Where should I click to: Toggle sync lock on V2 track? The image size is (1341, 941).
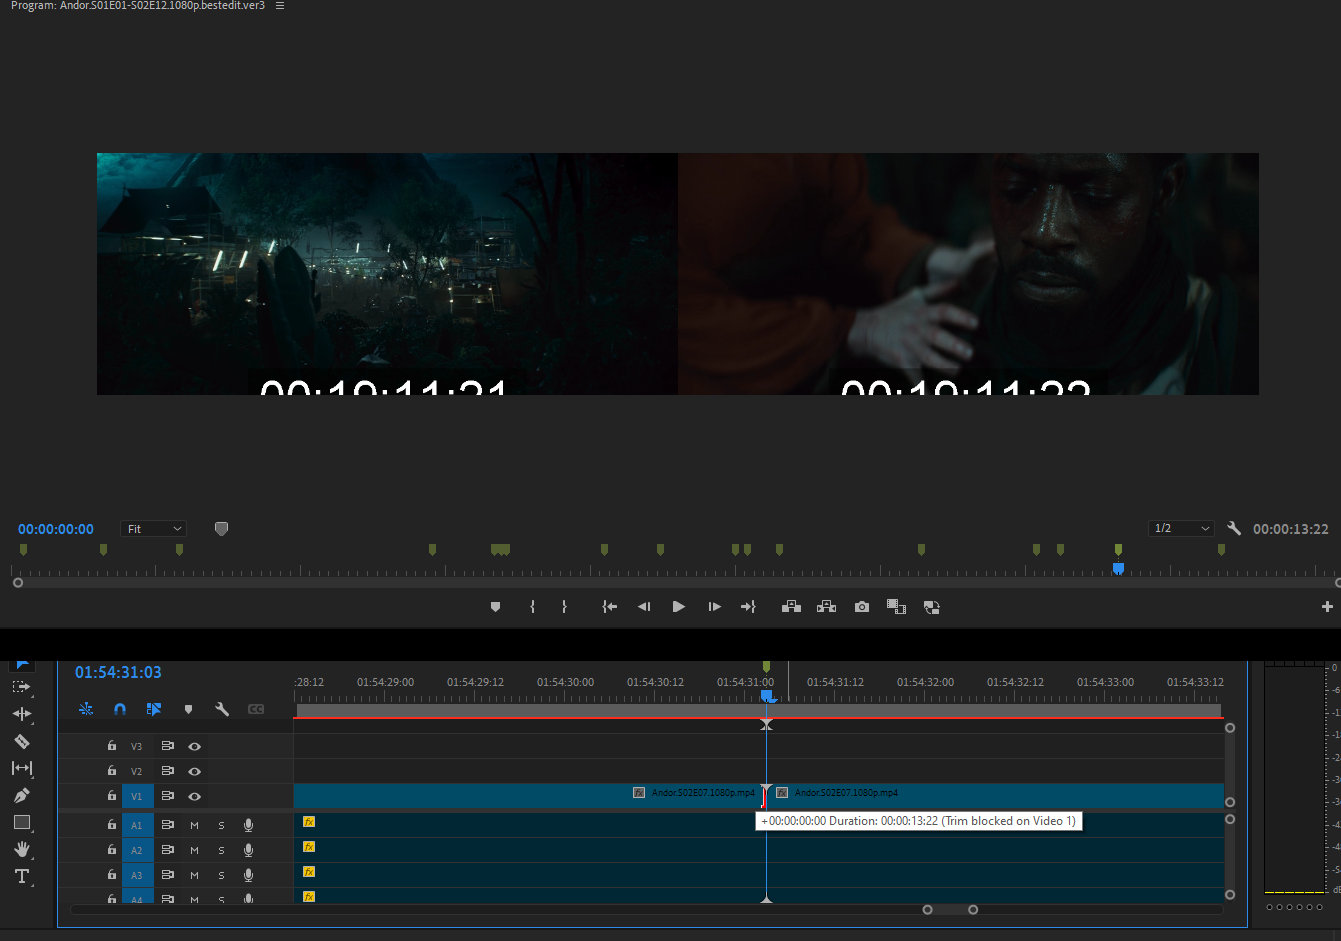(x=167, y=771)
